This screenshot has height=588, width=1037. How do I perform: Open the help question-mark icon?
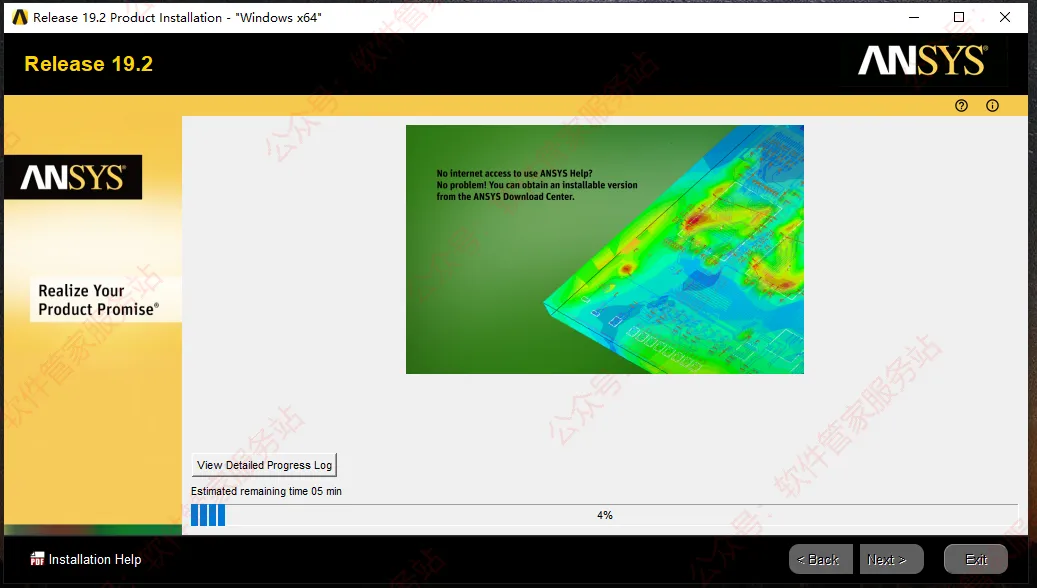click(961, 106)
